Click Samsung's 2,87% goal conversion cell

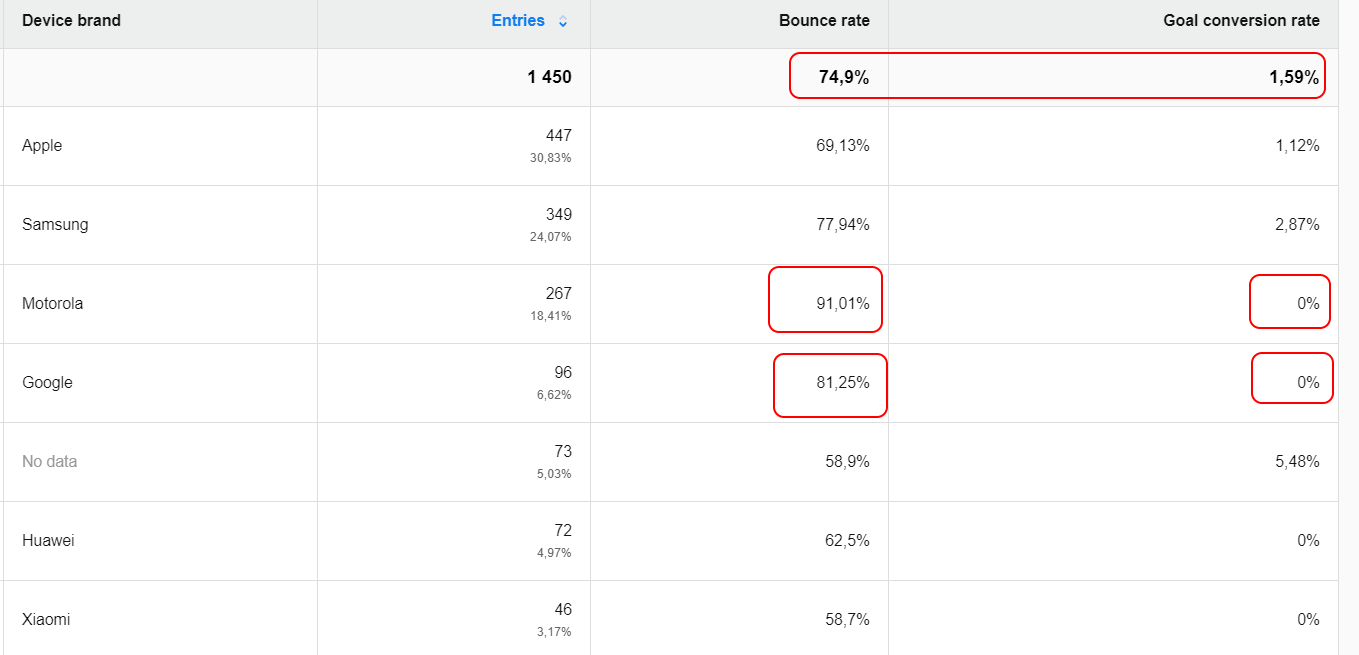tap(1297, 225)
